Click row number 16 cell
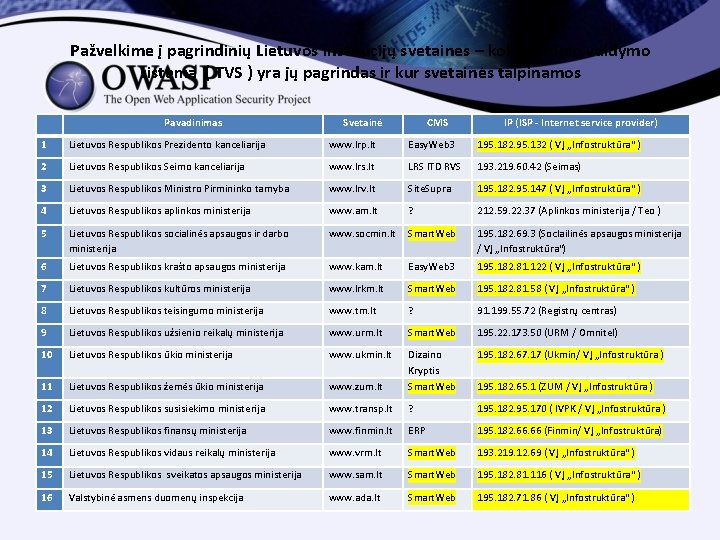Screen dimensions: 720x540 point(49,500)
